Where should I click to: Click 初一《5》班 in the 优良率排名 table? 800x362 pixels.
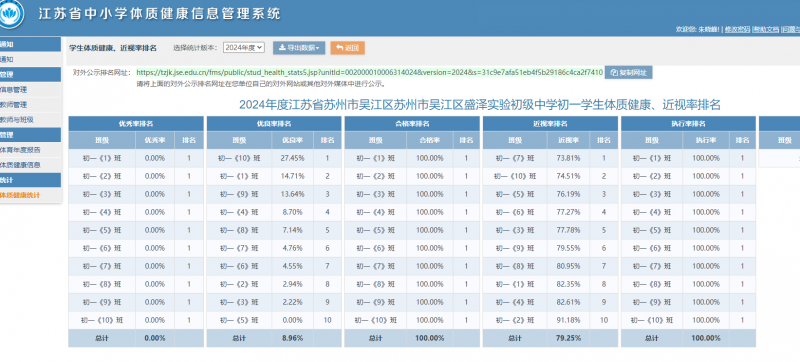point(239,320)
